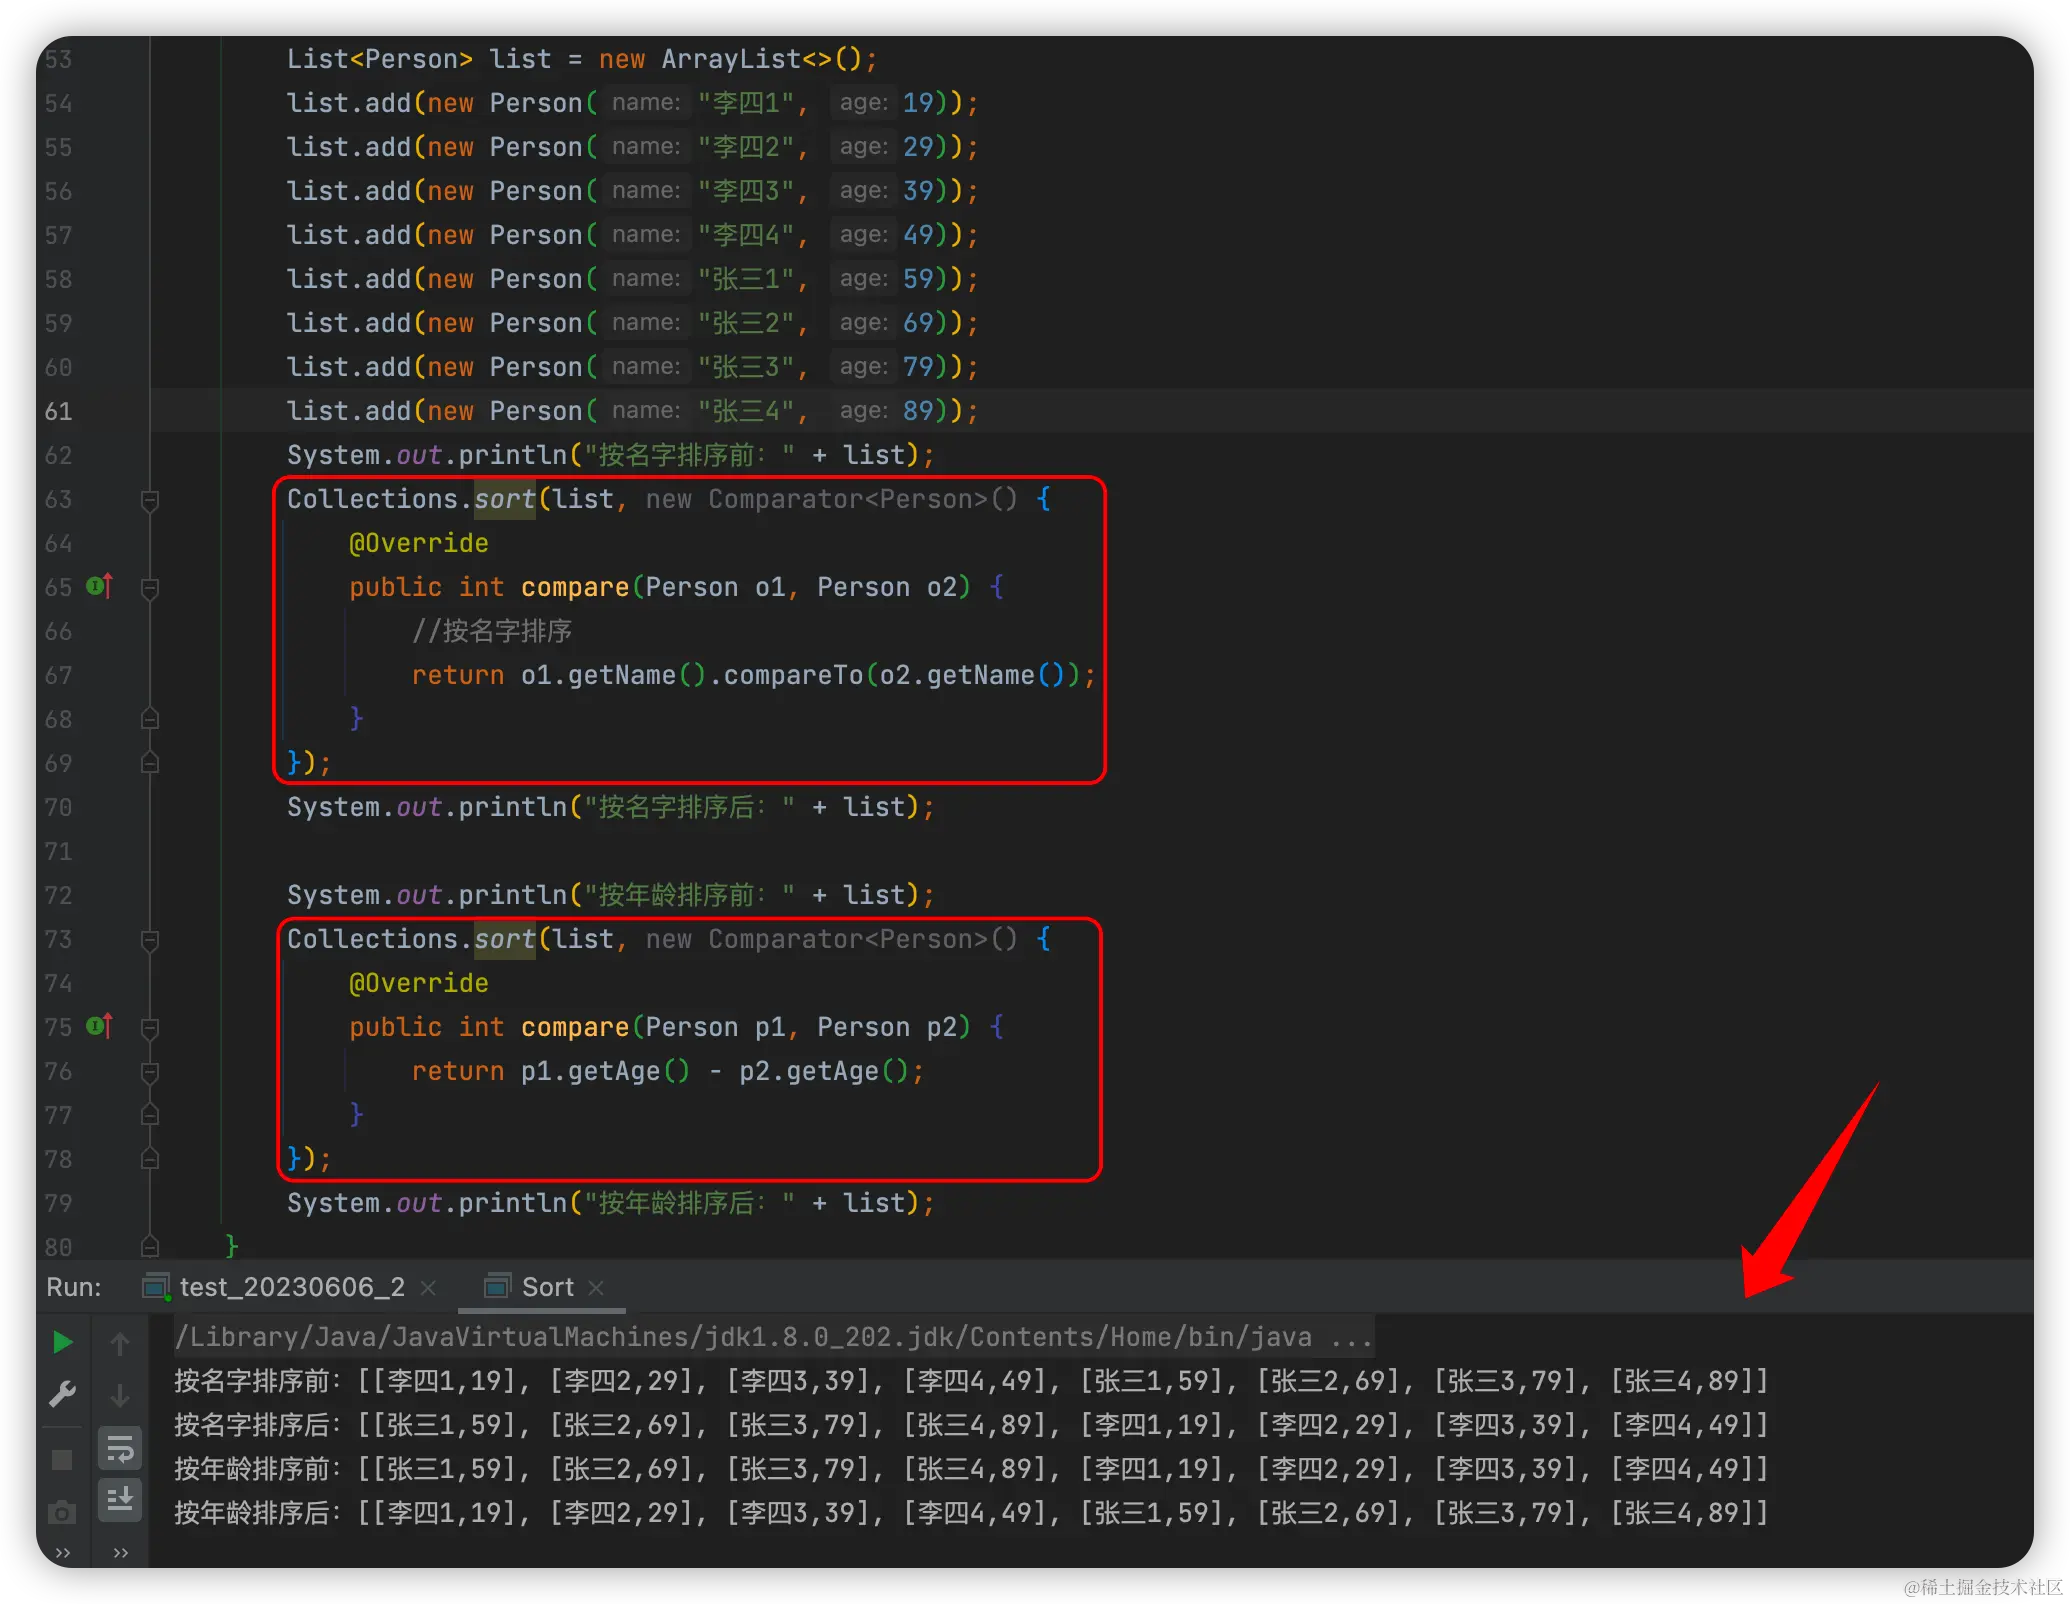Image resolution: width=2070 pixels, height=1604 pixels.
Task: Click the '按年龄排序前:' console output line
Action: click(x=971, y=1469)
